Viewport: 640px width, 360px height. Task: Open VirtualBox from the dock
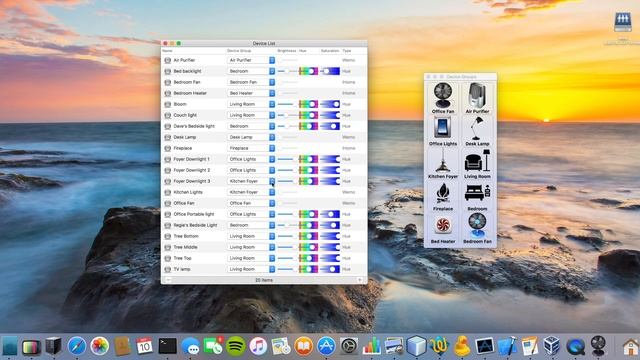[x=552, y=346]
